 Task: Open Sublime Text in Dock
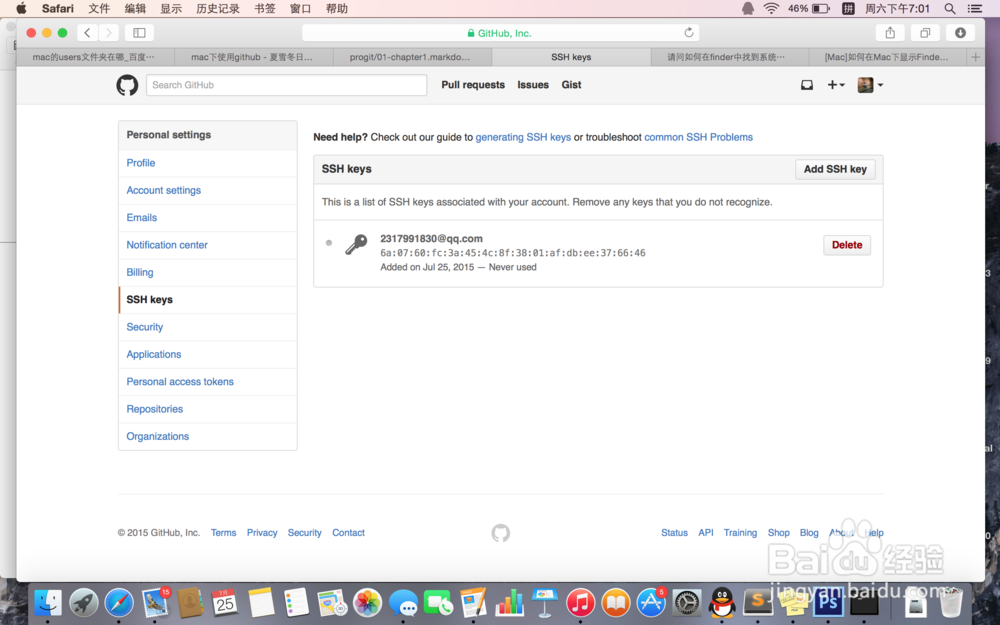(758, 601)
